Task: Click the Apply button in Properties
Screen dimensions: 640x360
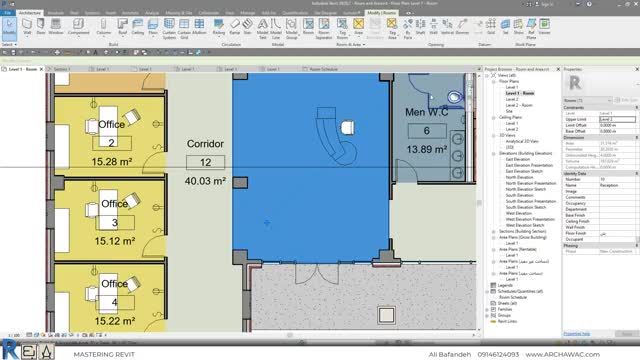Action: 627,334
